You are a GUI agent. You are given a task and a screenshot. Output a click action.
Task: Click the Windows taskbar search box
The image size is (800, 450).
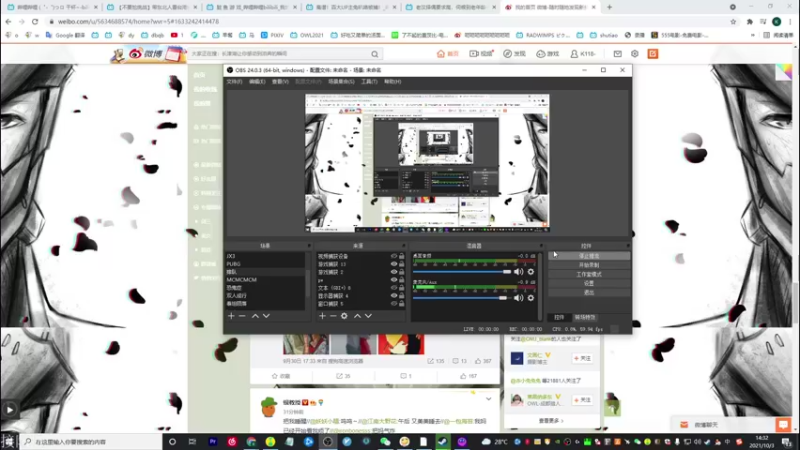(92, 441)
